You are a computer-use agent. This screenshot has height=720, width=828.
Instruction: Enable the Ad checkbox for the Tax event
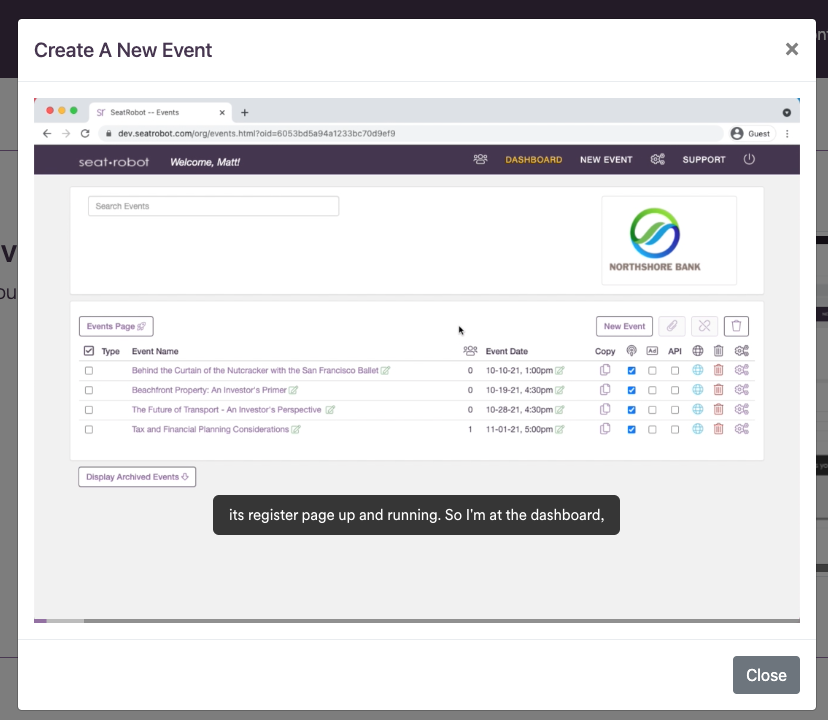point(653,428)
